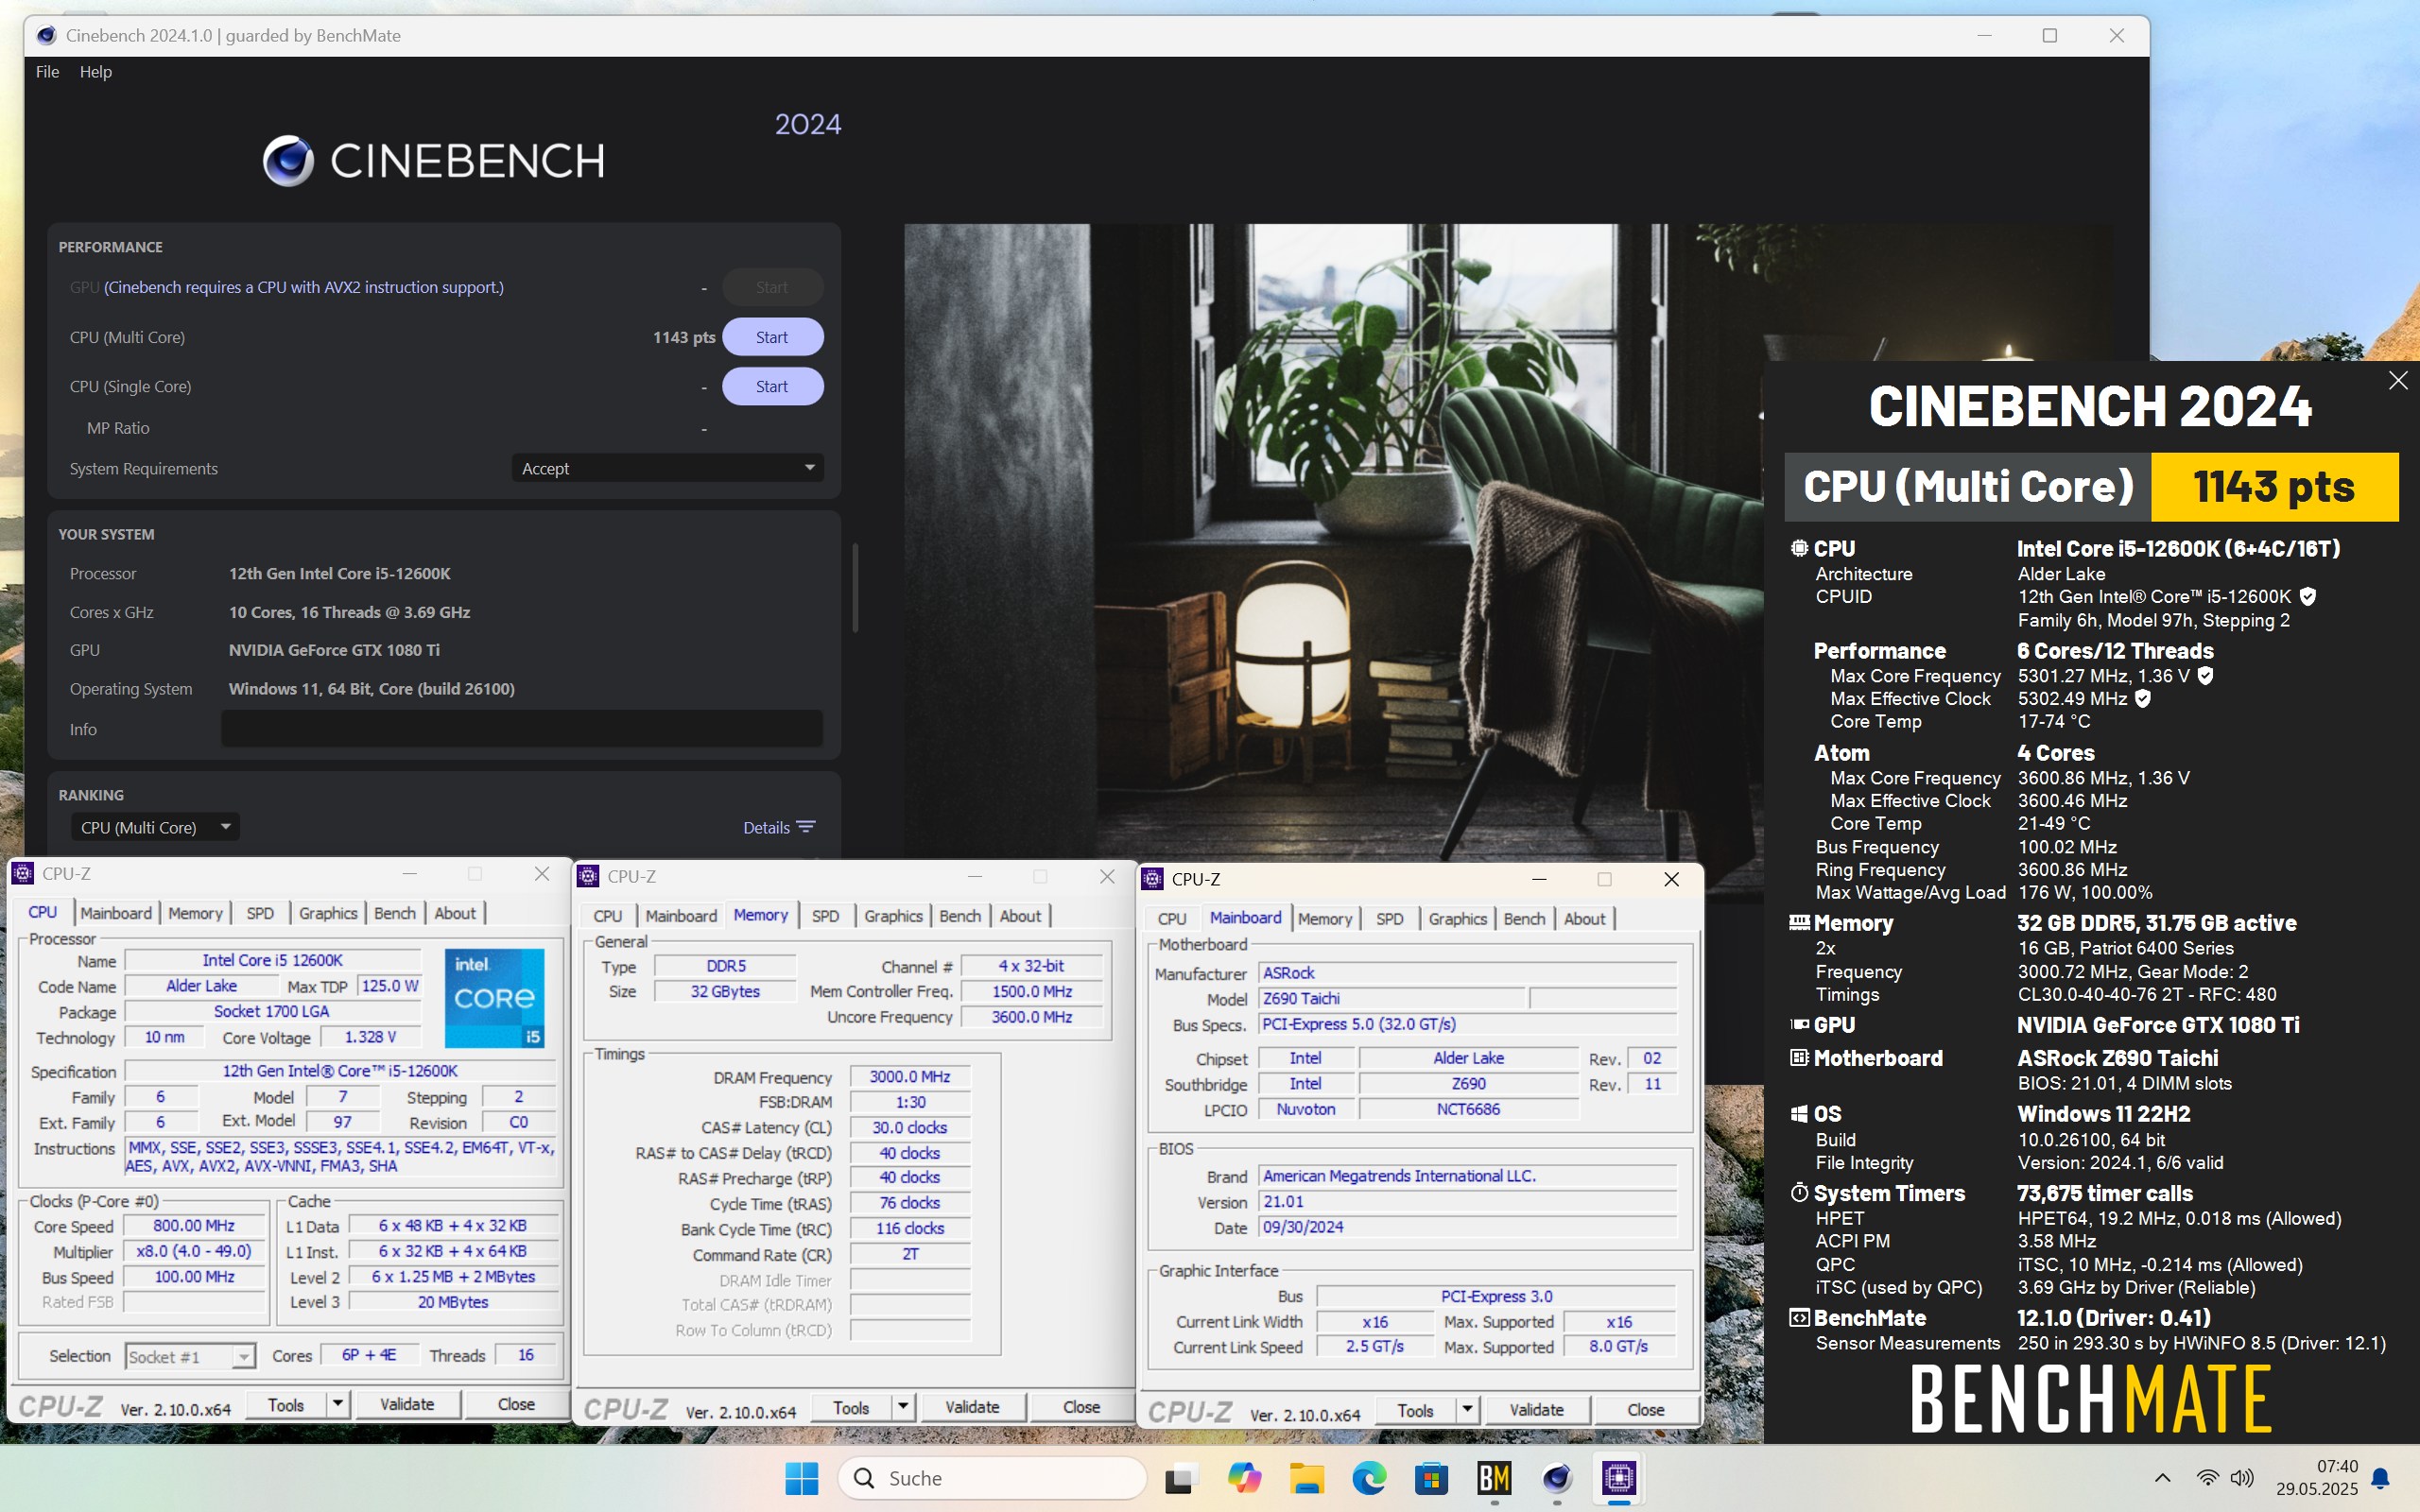
Task: Switch to Mainboard tab in CPU window
Action: coord(116,913)
